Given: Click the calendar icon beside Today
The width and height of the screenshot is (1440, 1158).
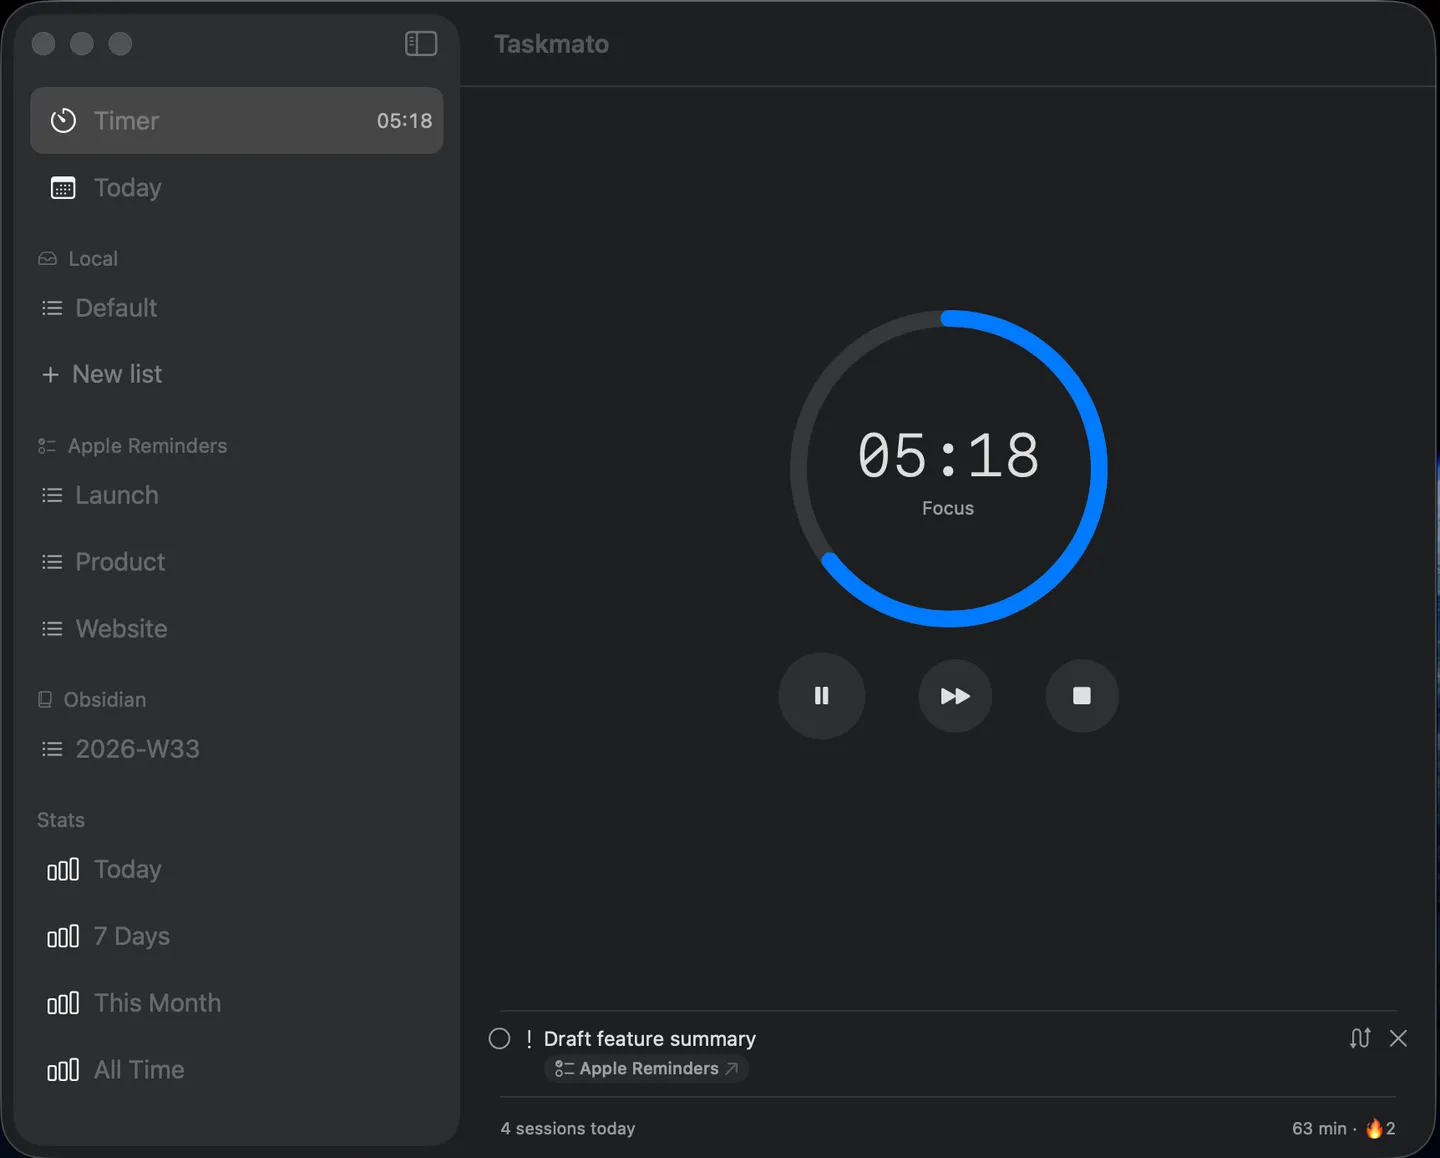Looking at the screenshot, I should pyautogui.click(x=63, y=188).
